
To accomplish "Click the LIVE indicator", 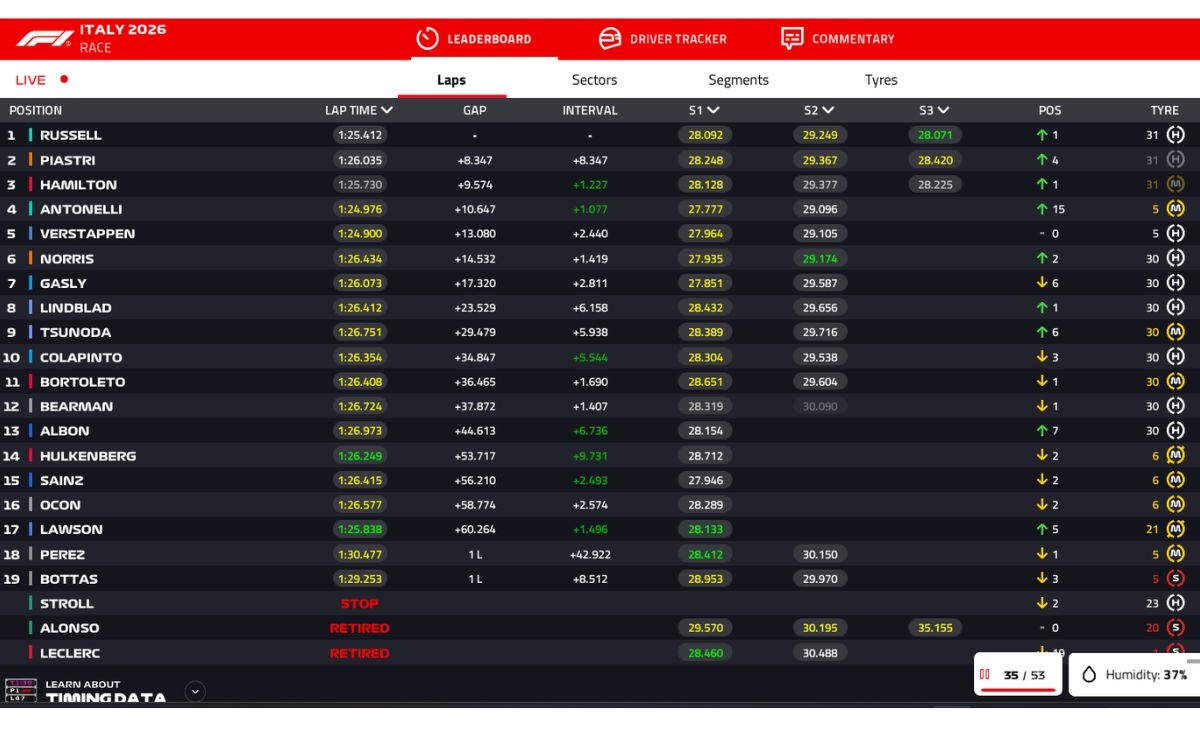I will [x=42, y=80].
